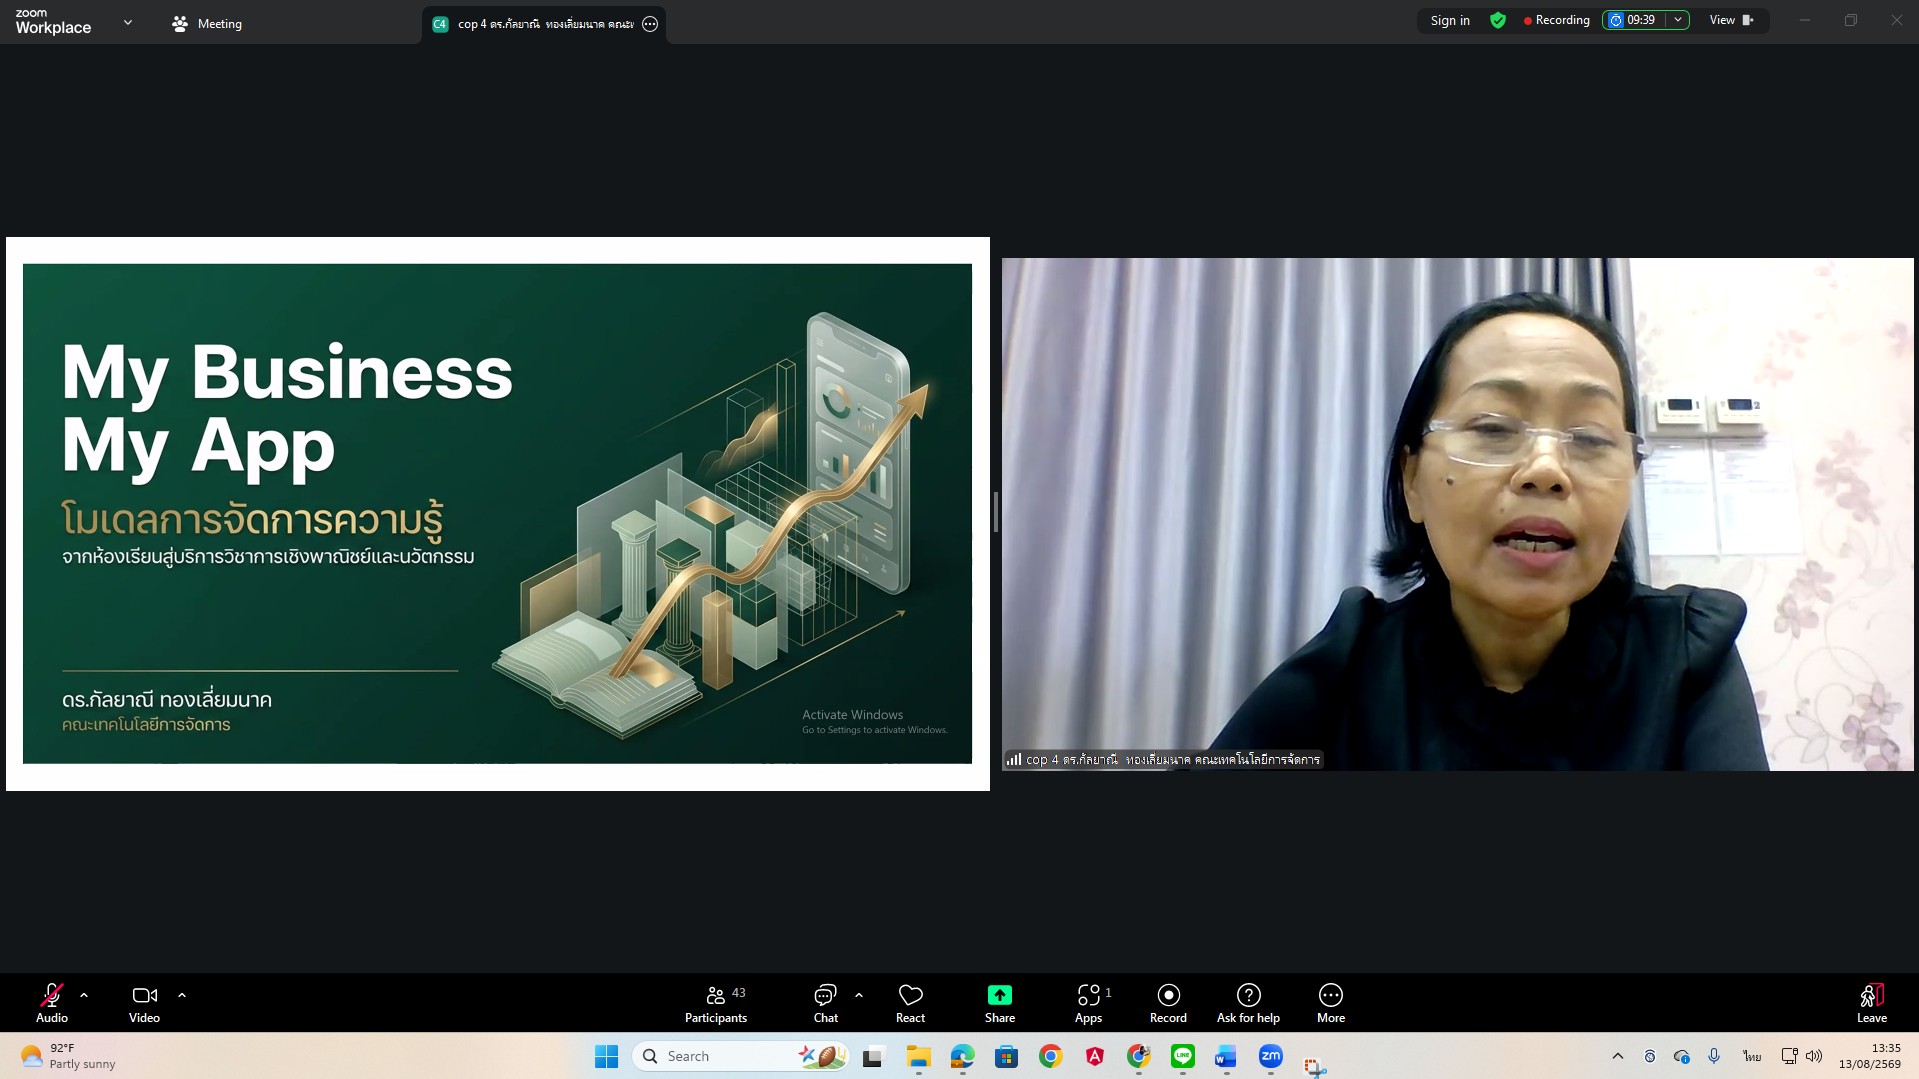Screen dimensions: 1919x1079
Task: Open network settings from tray icon
Action: (1790, 1056)
